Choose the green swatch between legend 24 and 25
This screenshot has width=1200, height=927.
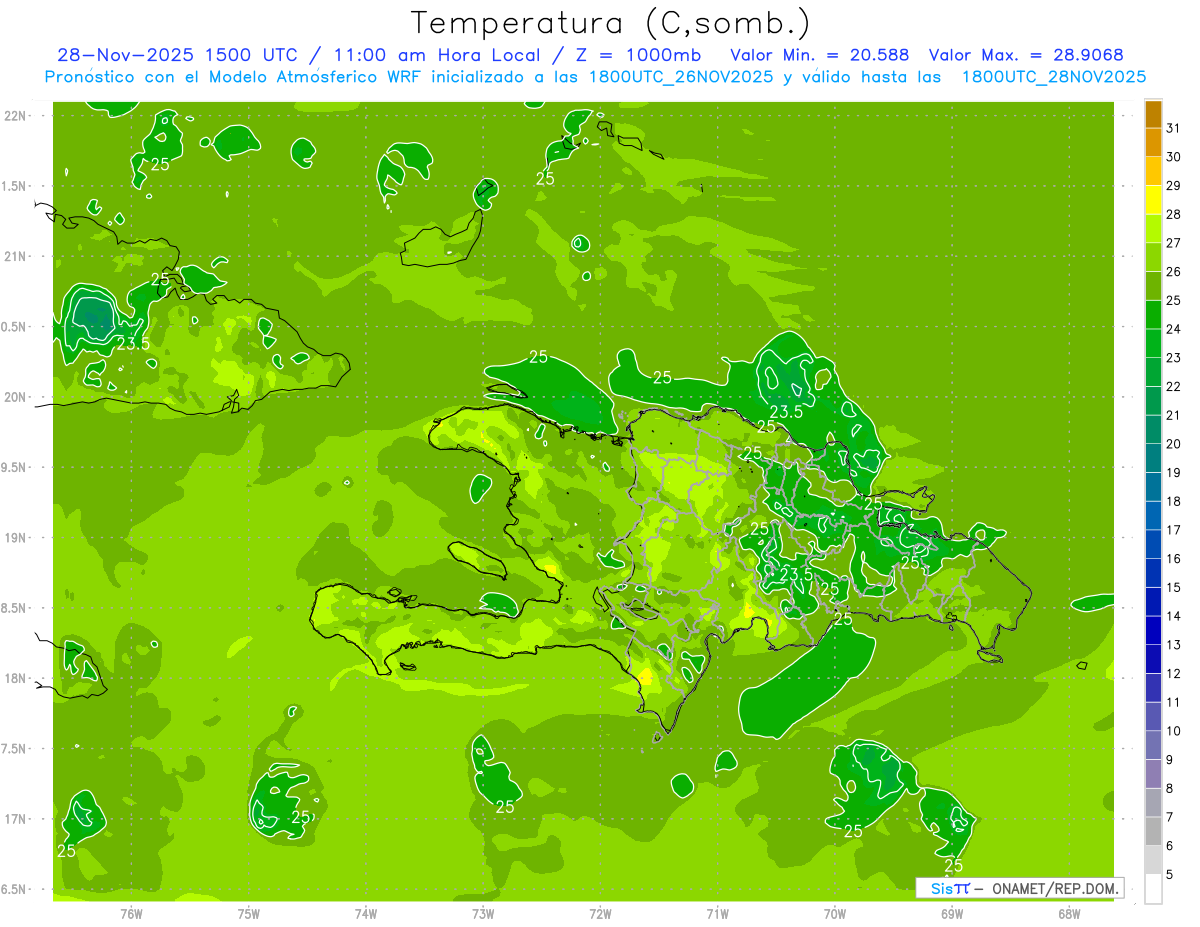(1153, 314)
